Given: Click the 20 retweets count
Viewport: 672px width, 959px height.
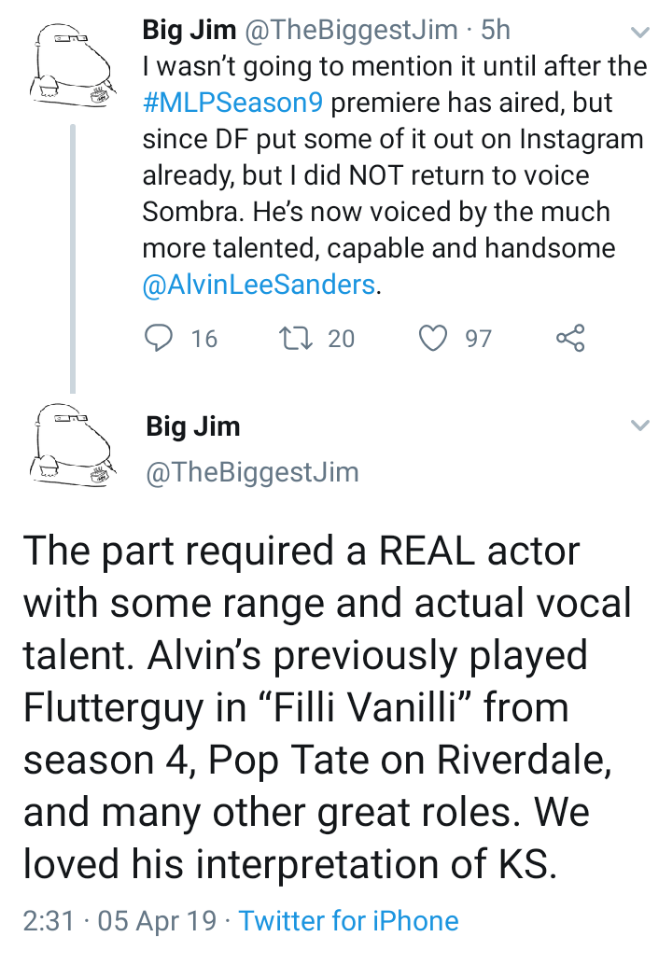Looking at the screenshot, I should [x=341, y=339].
